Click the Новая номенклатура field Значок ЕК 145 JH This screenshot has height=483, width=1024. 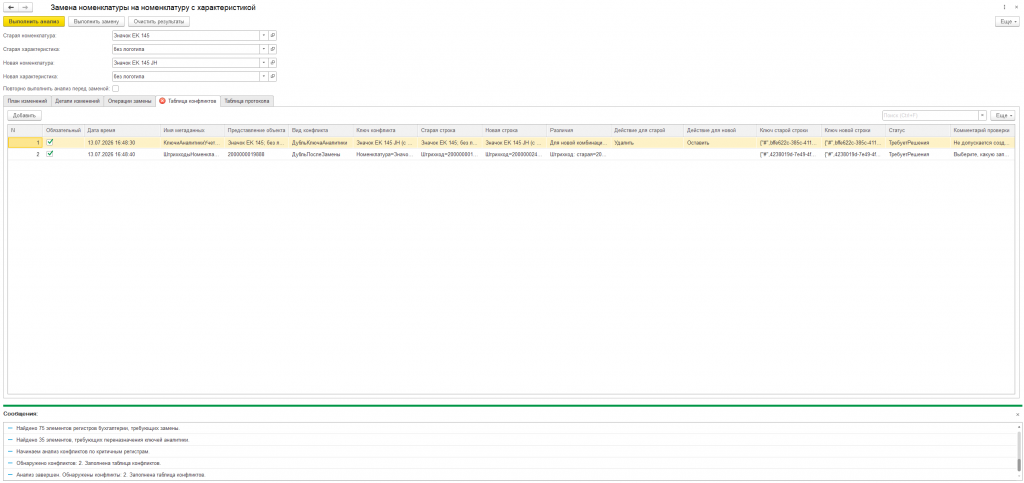(185, 63)
